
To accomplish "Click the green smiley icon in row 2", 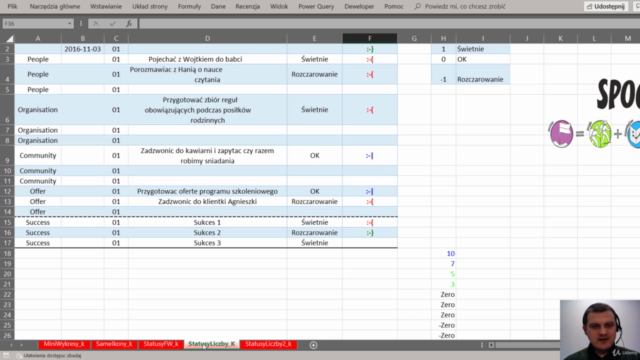I will tap(370, 49).
